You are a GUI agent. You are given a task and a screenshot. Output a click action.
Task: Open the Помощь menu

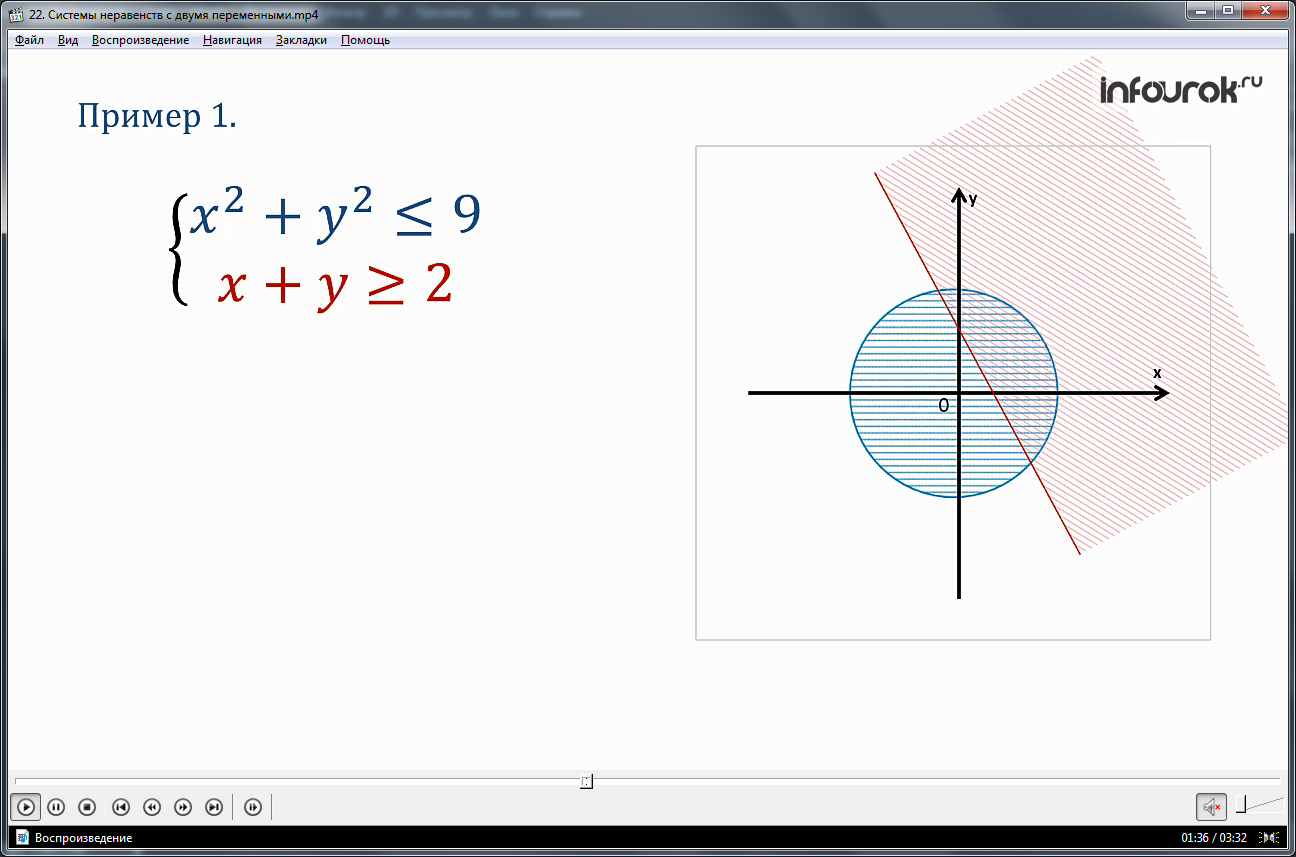click(365, 40)
